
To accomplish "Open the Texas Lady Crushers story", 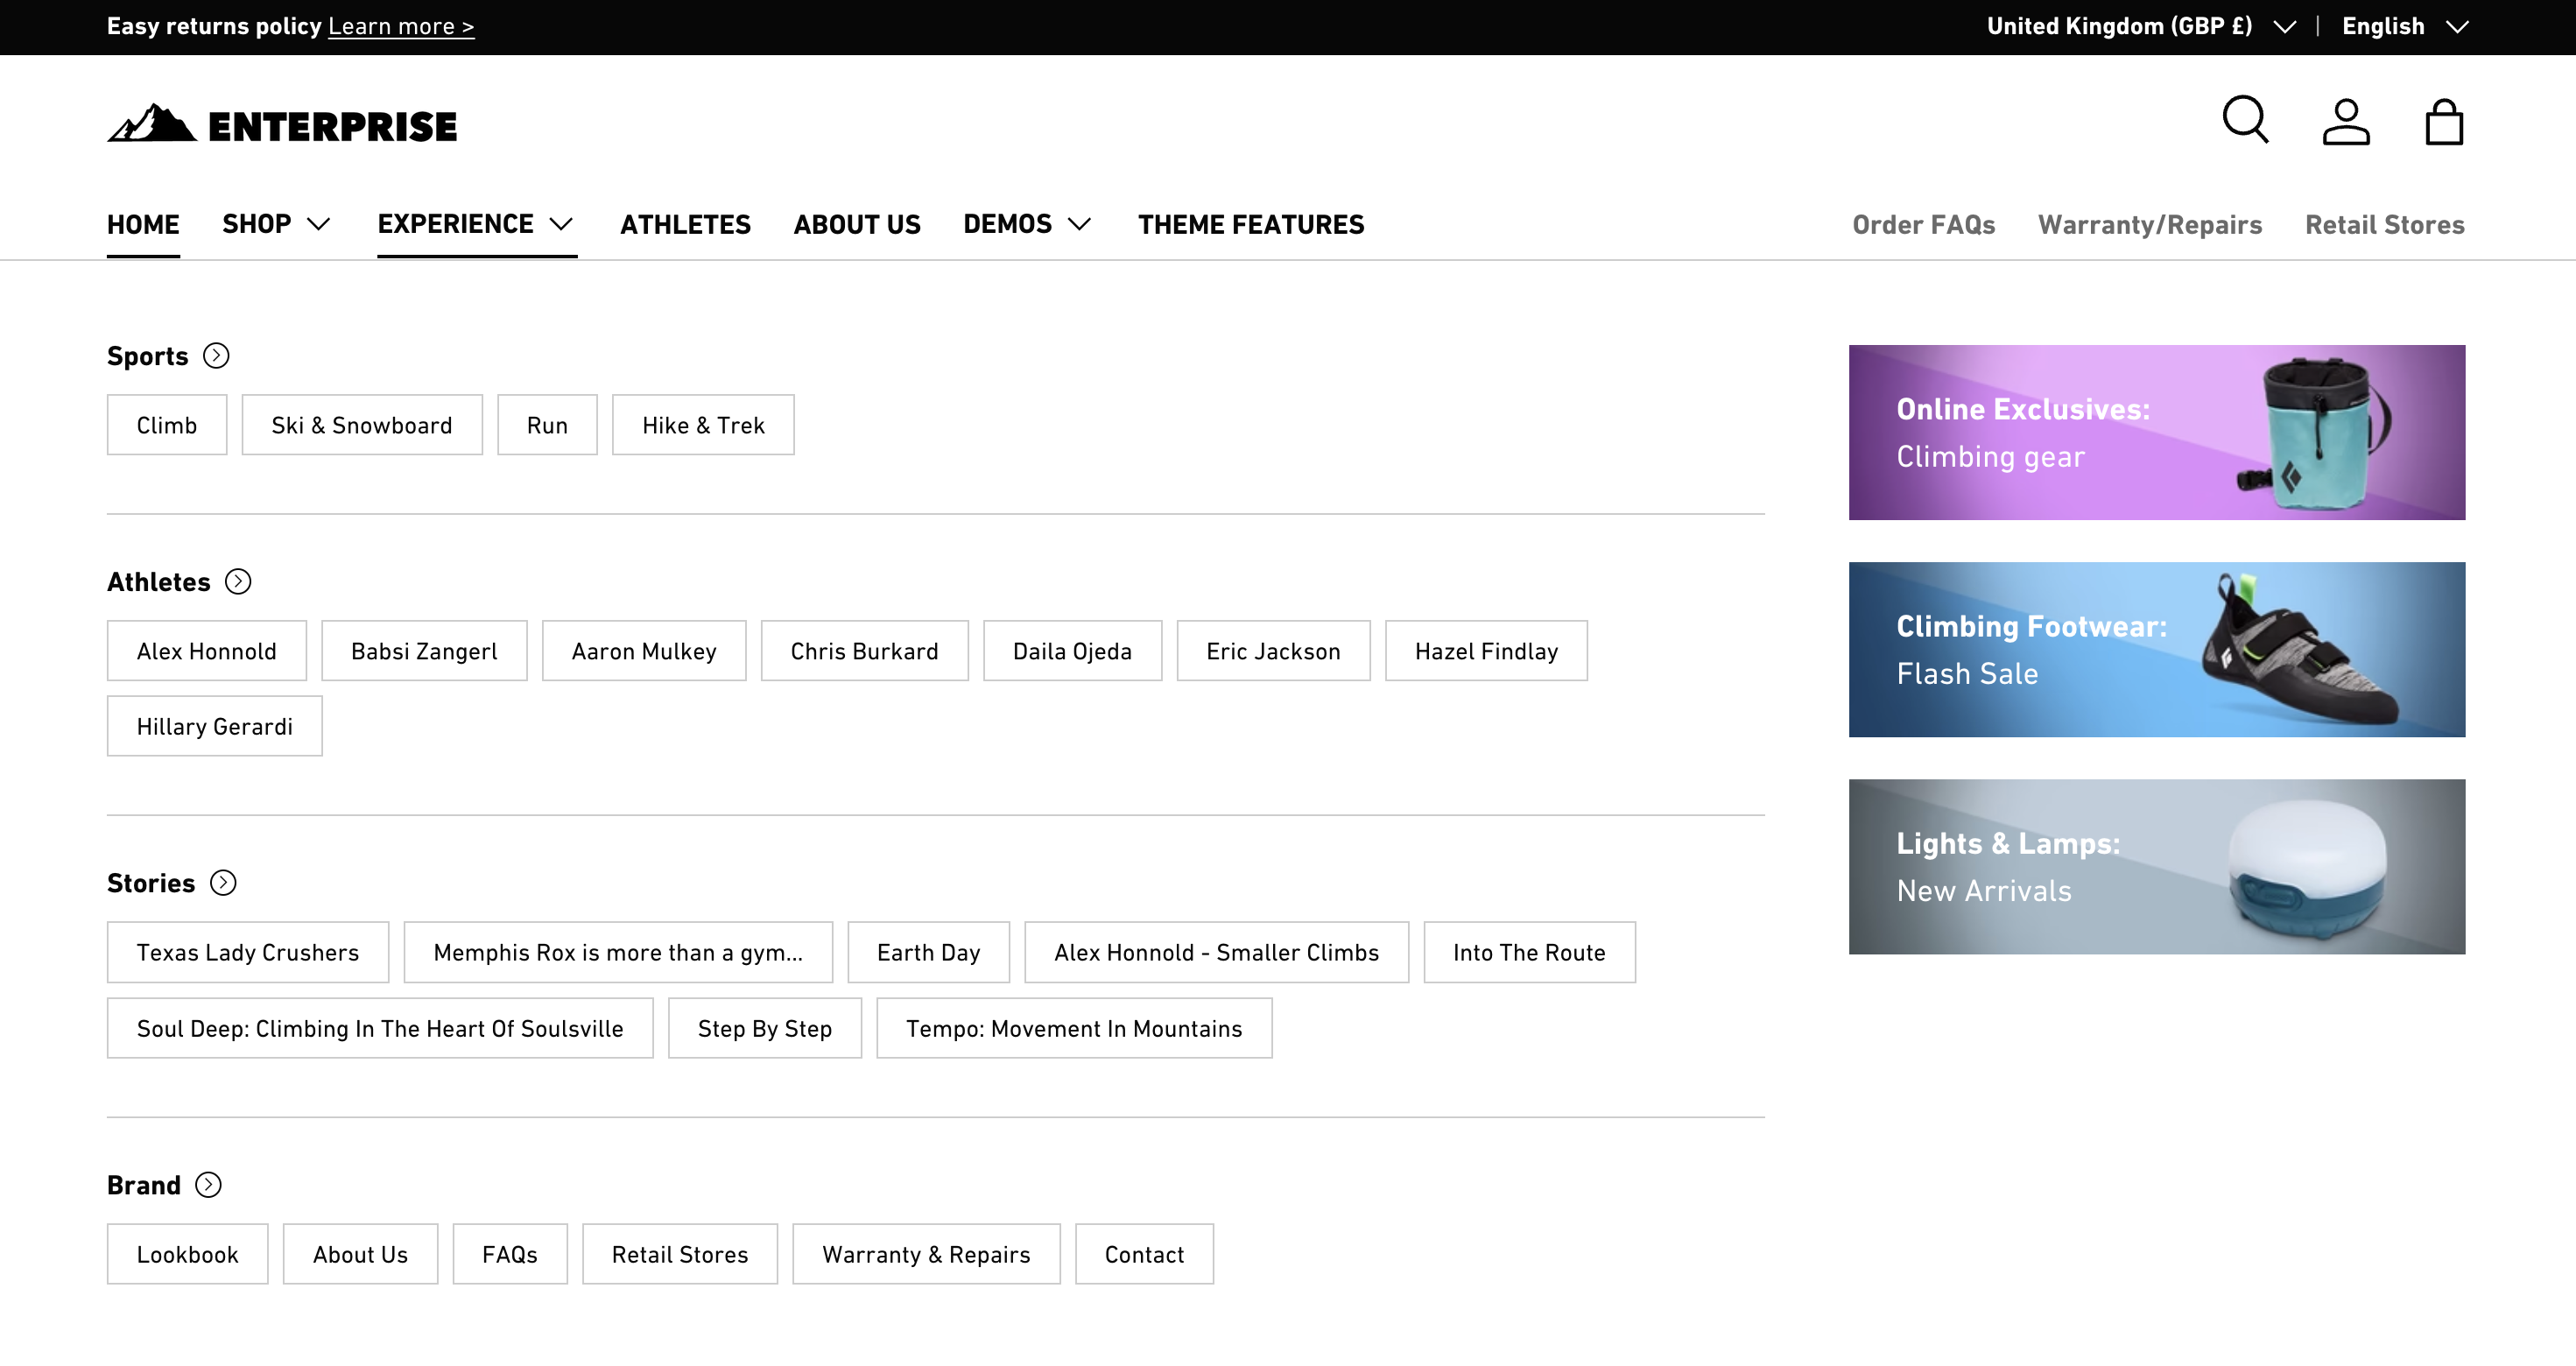I will [248, 952].
